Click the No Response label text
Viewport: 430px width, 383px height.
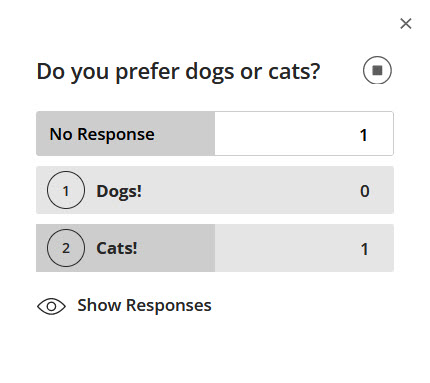click(x=102, y=135)
